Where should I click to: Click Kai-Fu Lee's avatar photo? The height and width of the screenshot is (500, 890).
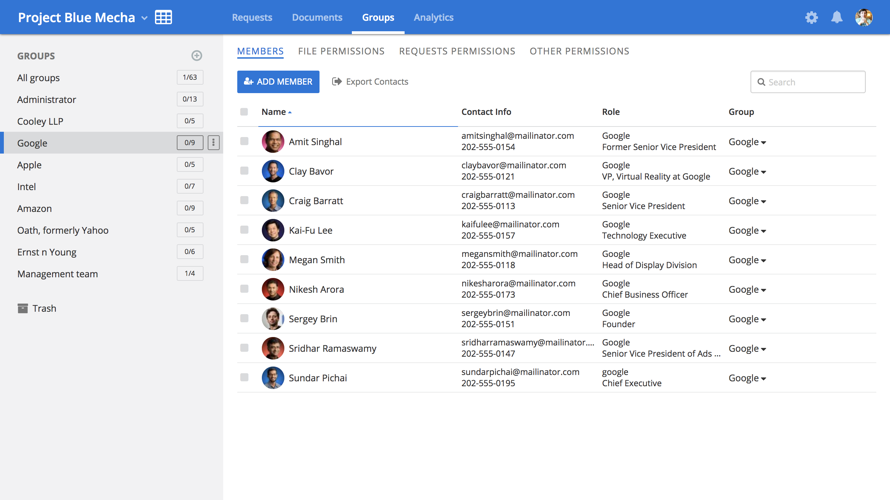272,230
